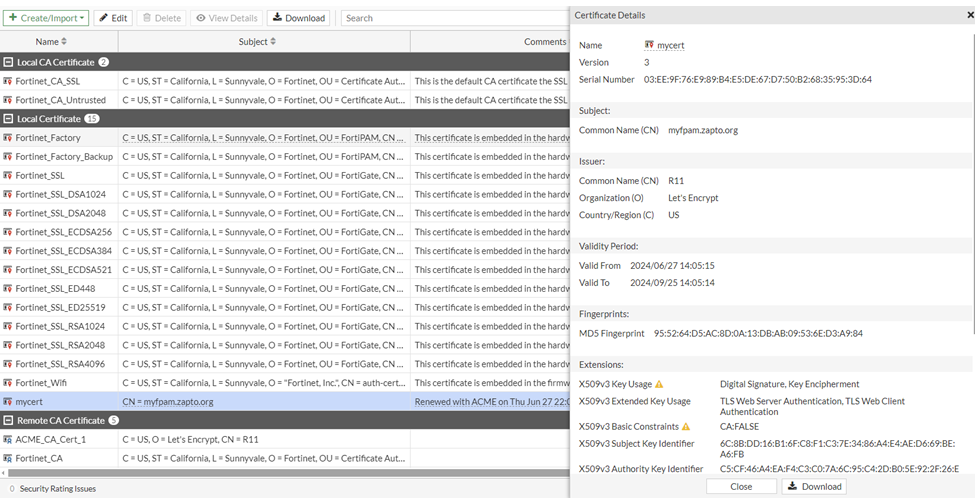
Task: Sort the table by the Subject column arrows
Action: (273, 42)
